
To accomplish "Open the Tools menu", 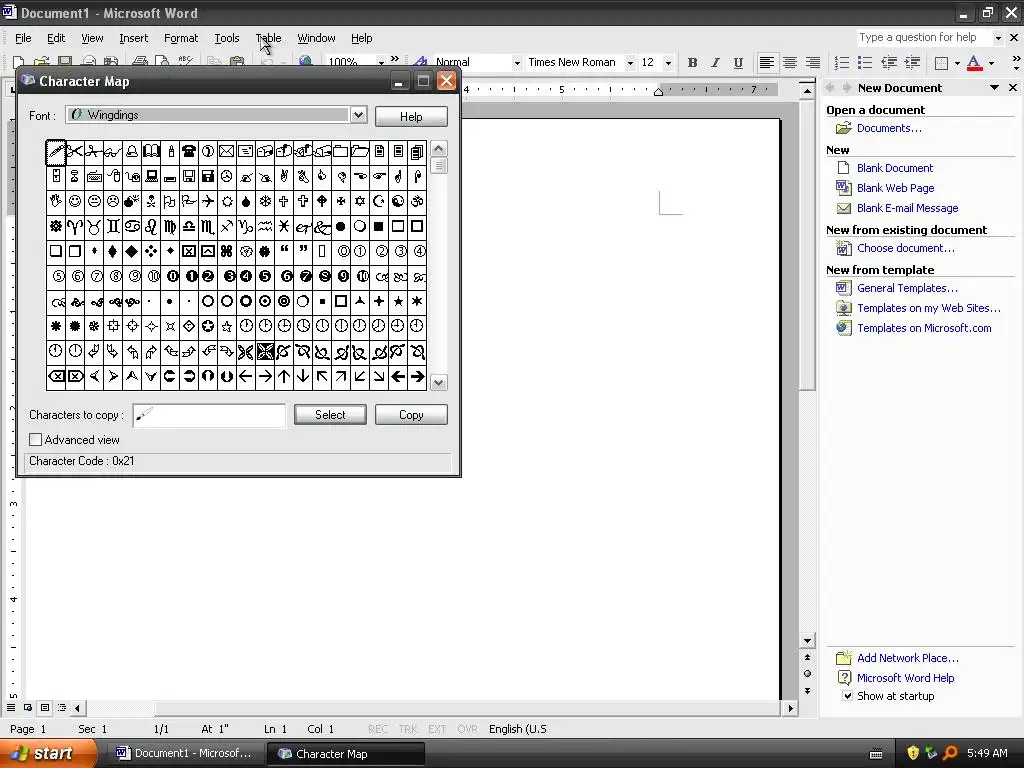I will tap(227, 38).
